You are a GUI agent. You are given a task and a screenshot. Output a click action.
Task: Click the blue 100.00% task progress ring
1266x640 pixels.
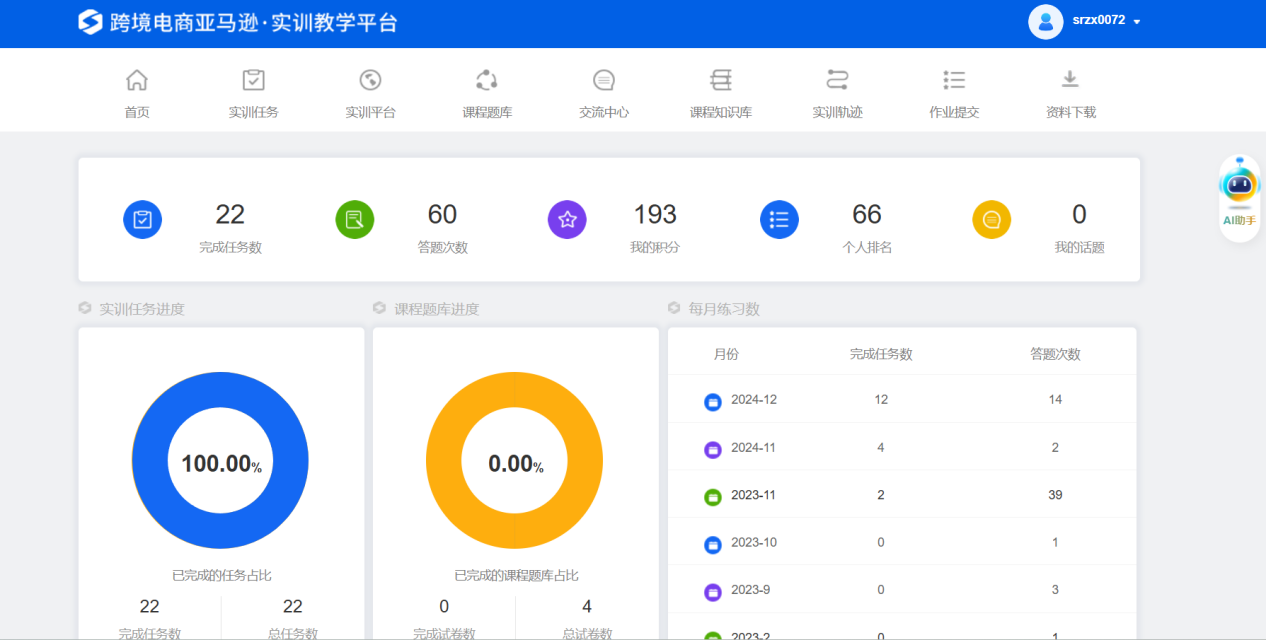click(148, 461)
